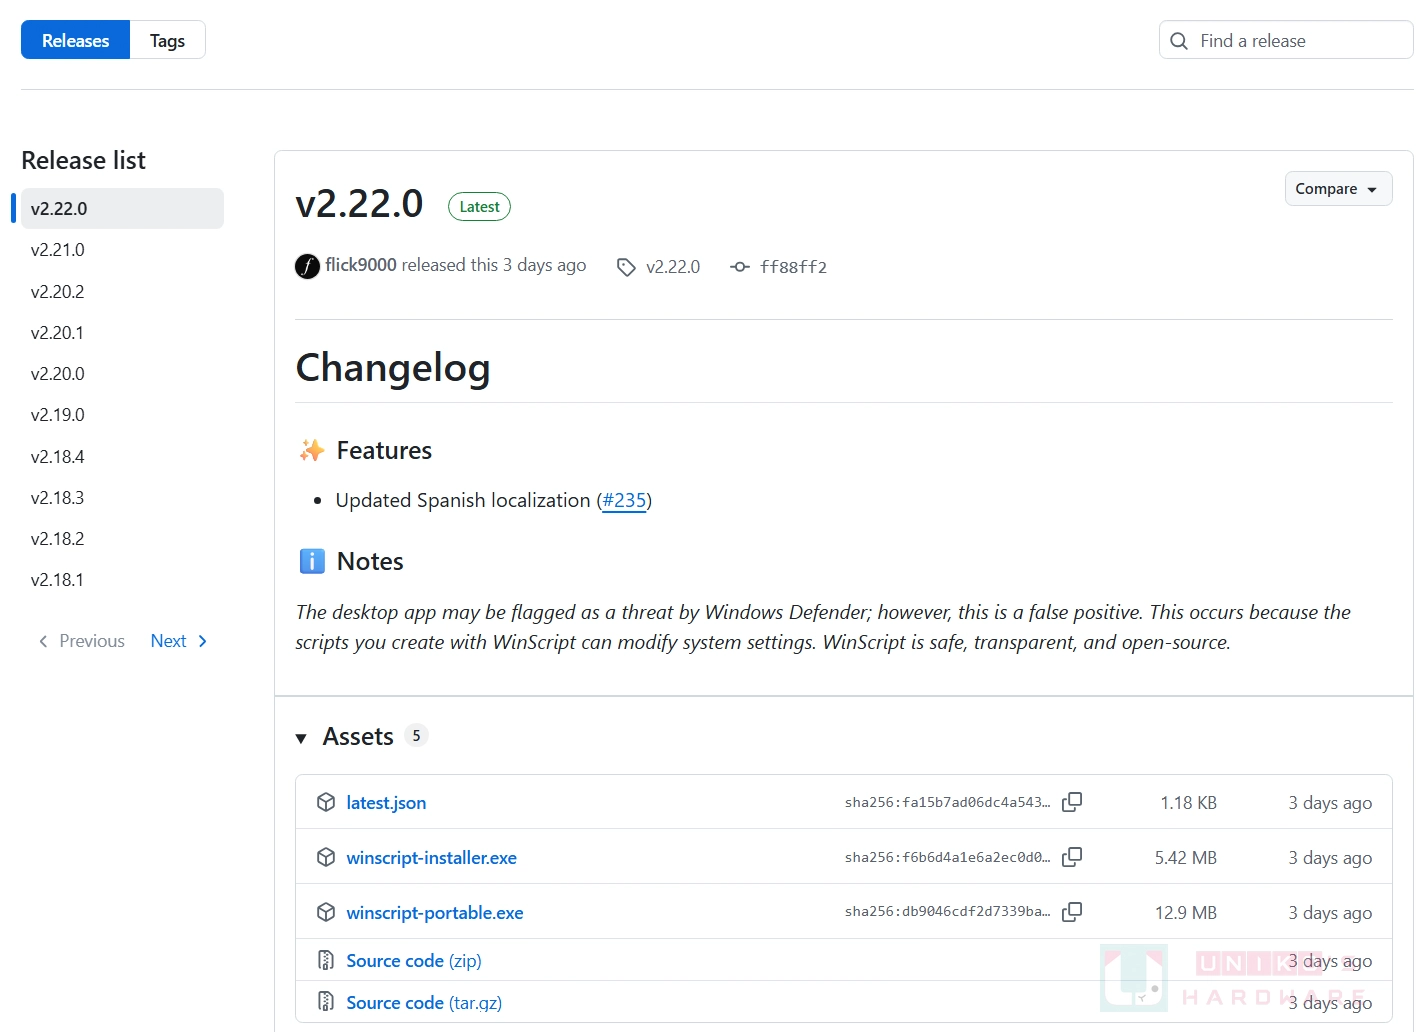
Task: Go to the Next page of releases
Action: coord(179,641)
